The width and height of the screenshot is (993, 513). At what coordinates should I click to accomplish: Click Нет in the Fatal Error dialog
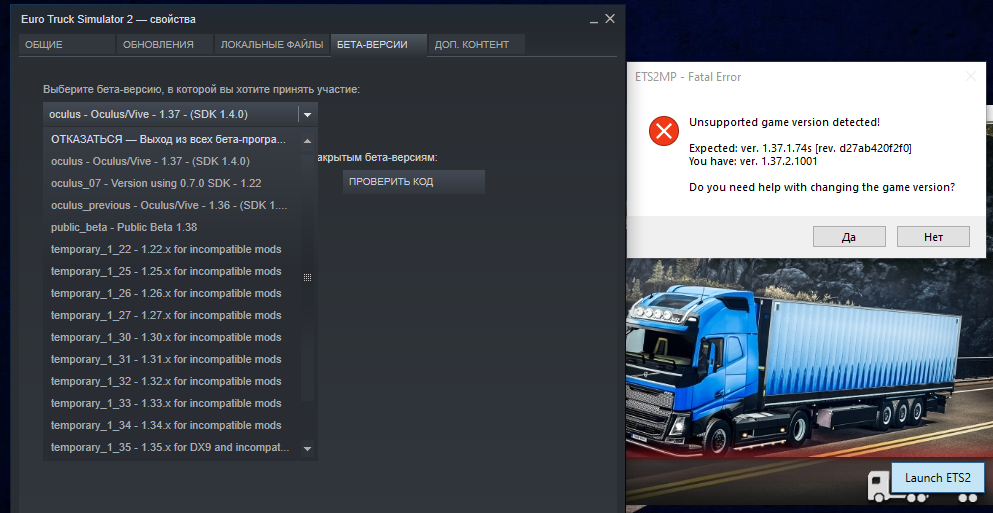coord(933,237)
